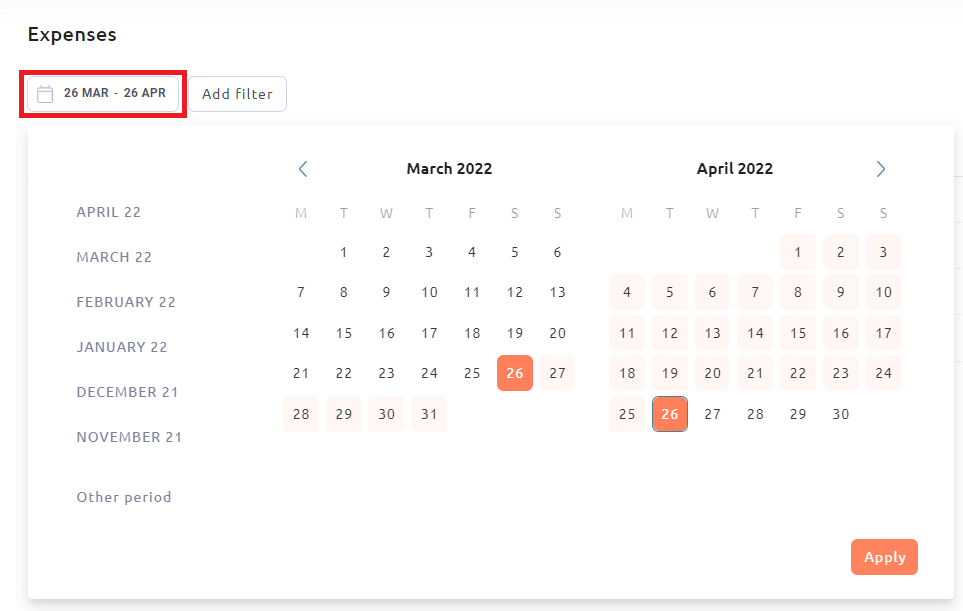The height and width of the screenshot is (611, 963).
Task: Choose the FEBRUARY 22 preset
Action: [126, 302]
